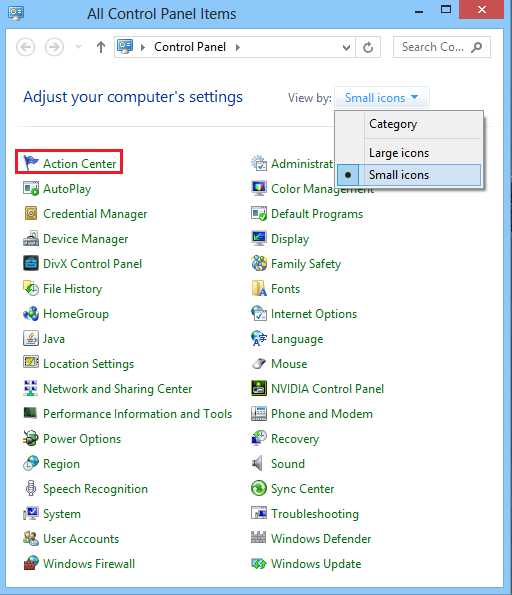
Task: Click the search magnifier icon
Action: [477, 47]
